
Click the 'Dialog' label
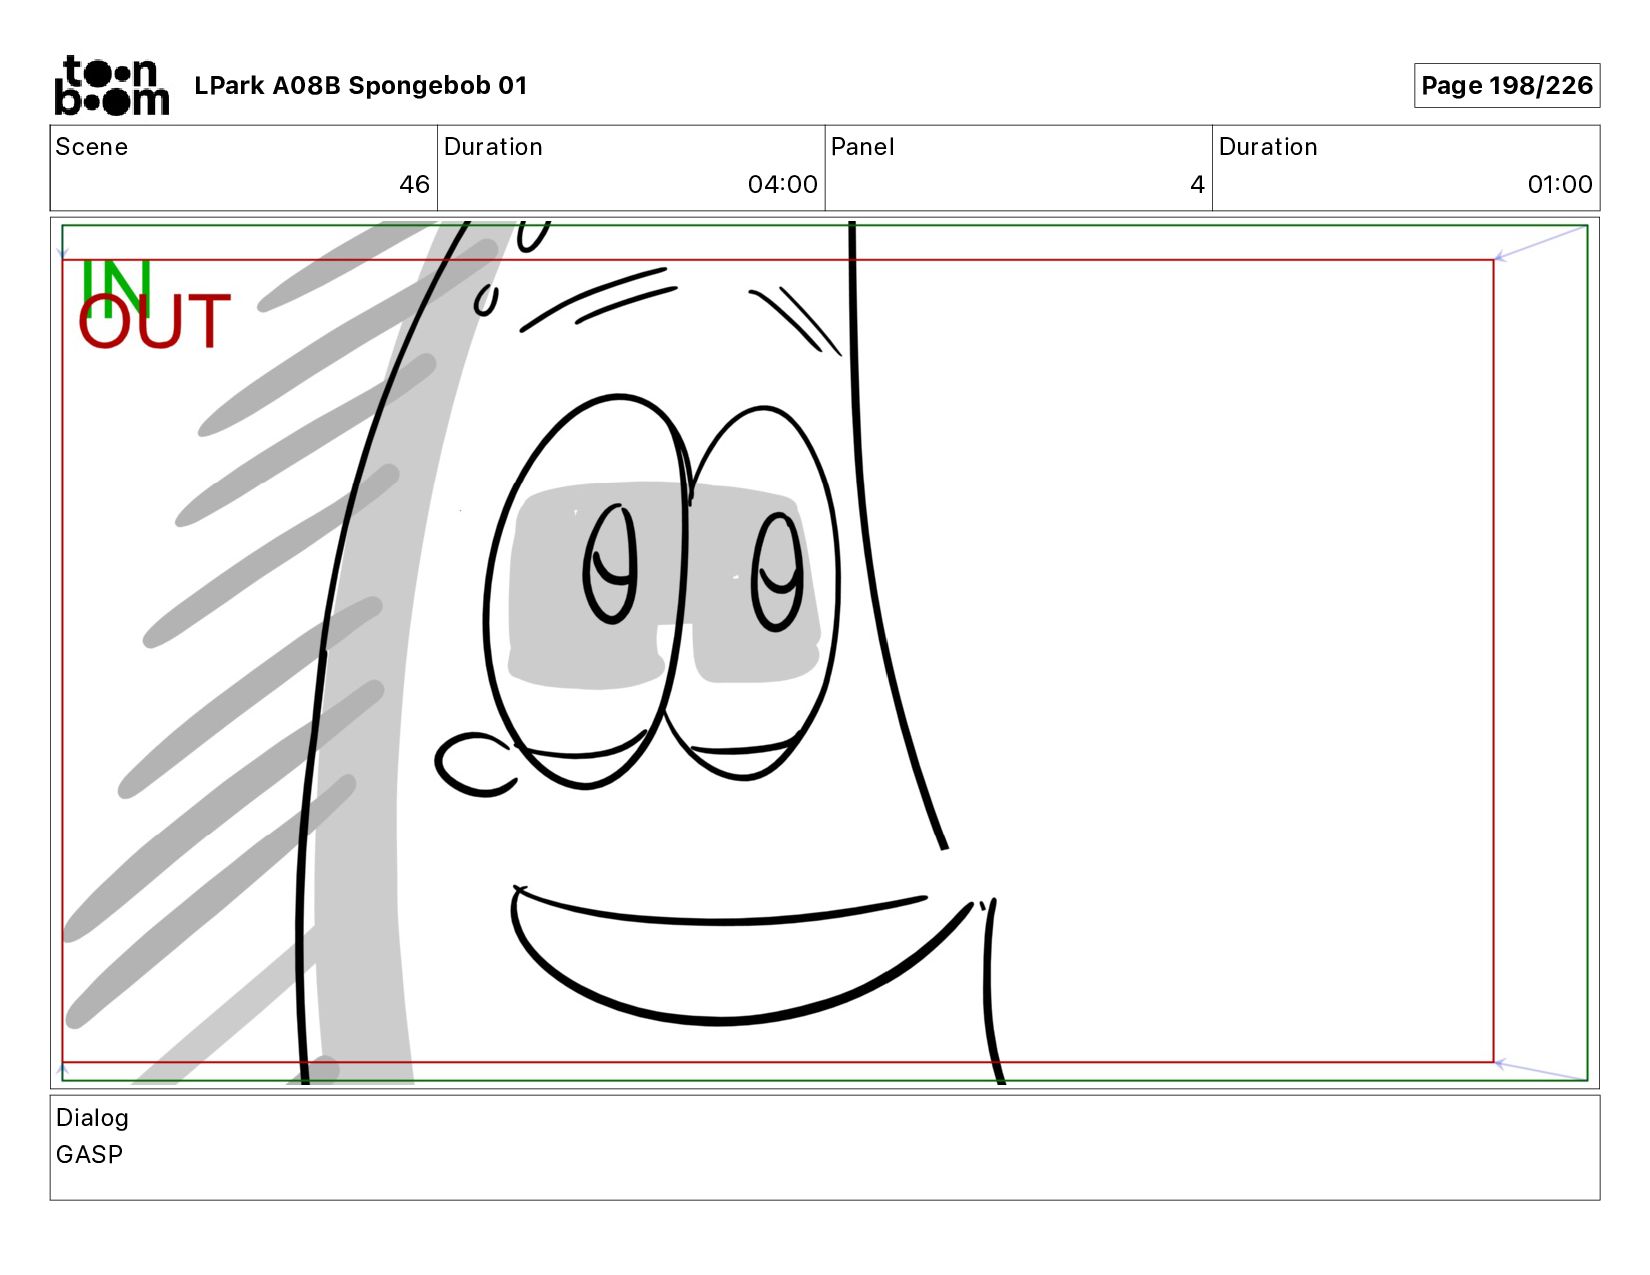(x=92, y=1118)
